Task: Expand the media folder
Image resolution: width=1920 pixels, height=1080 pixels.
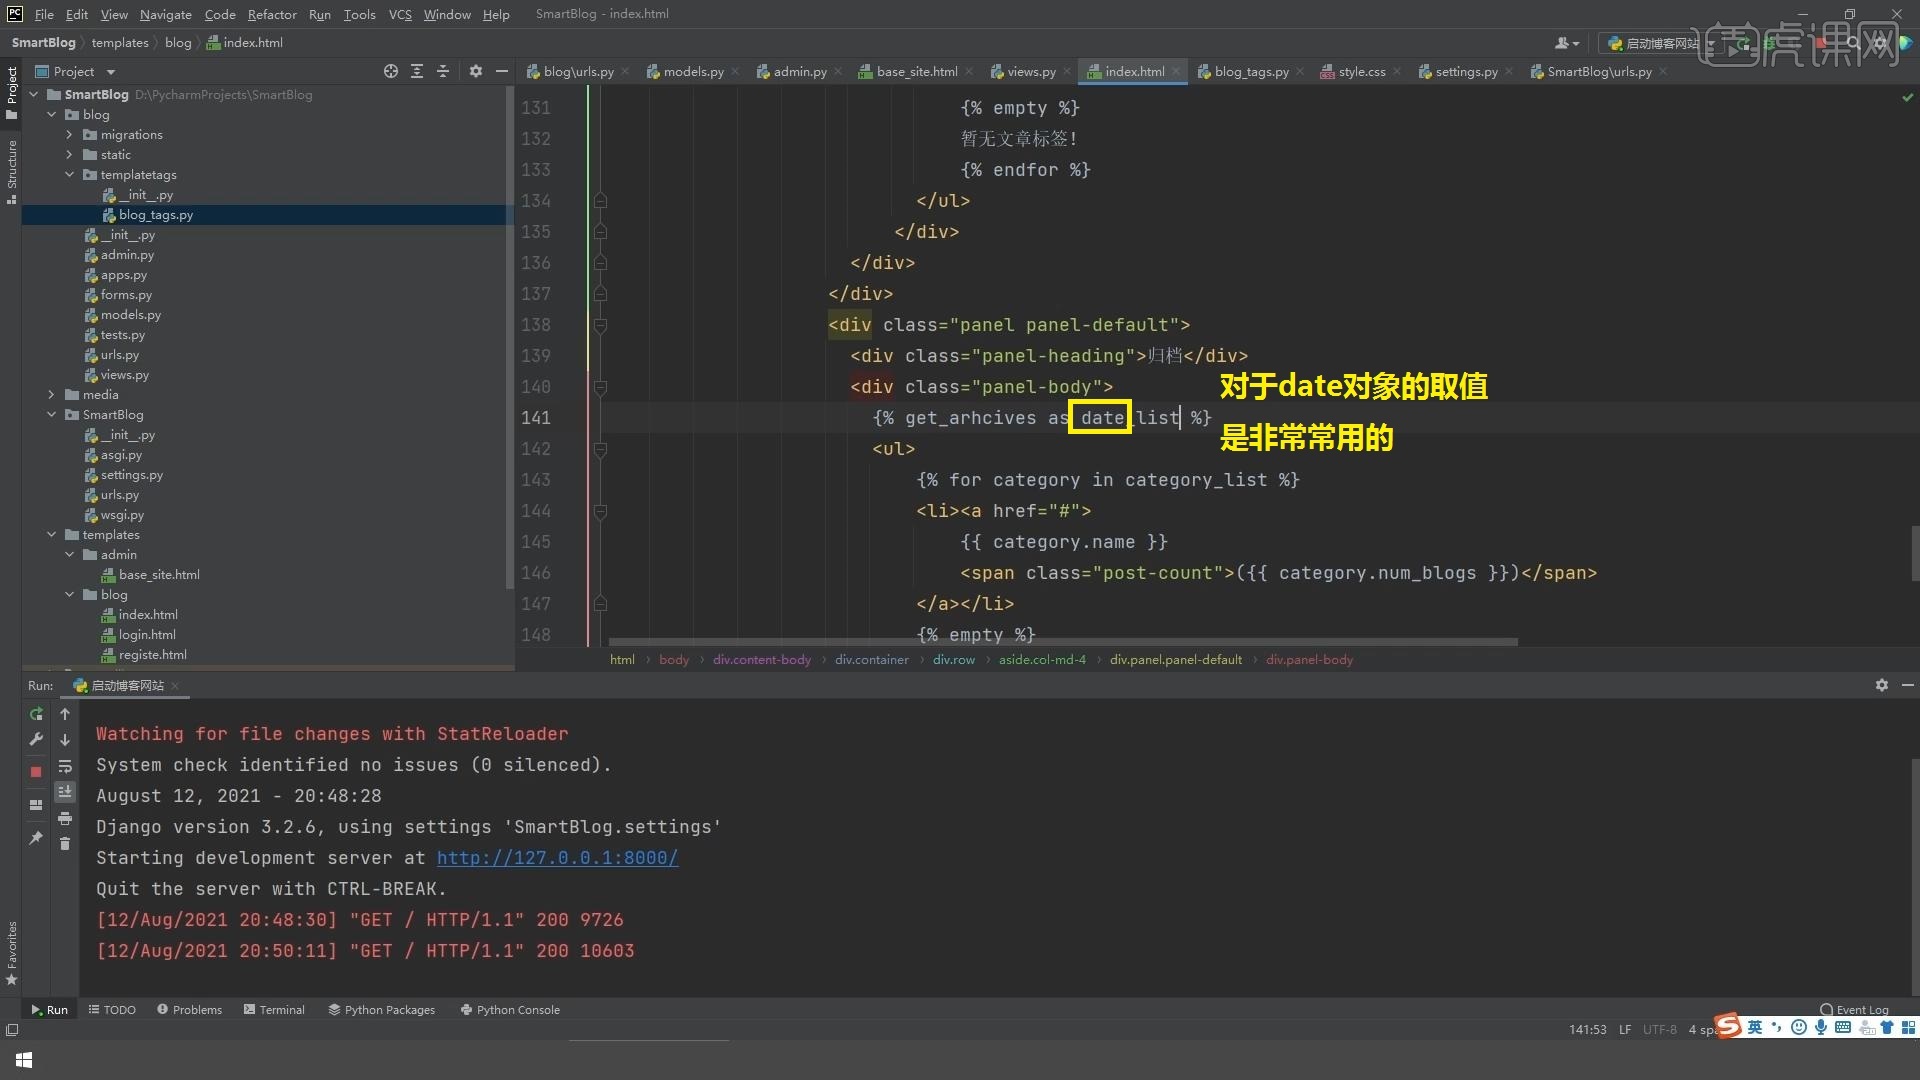Action: (52, 394)
